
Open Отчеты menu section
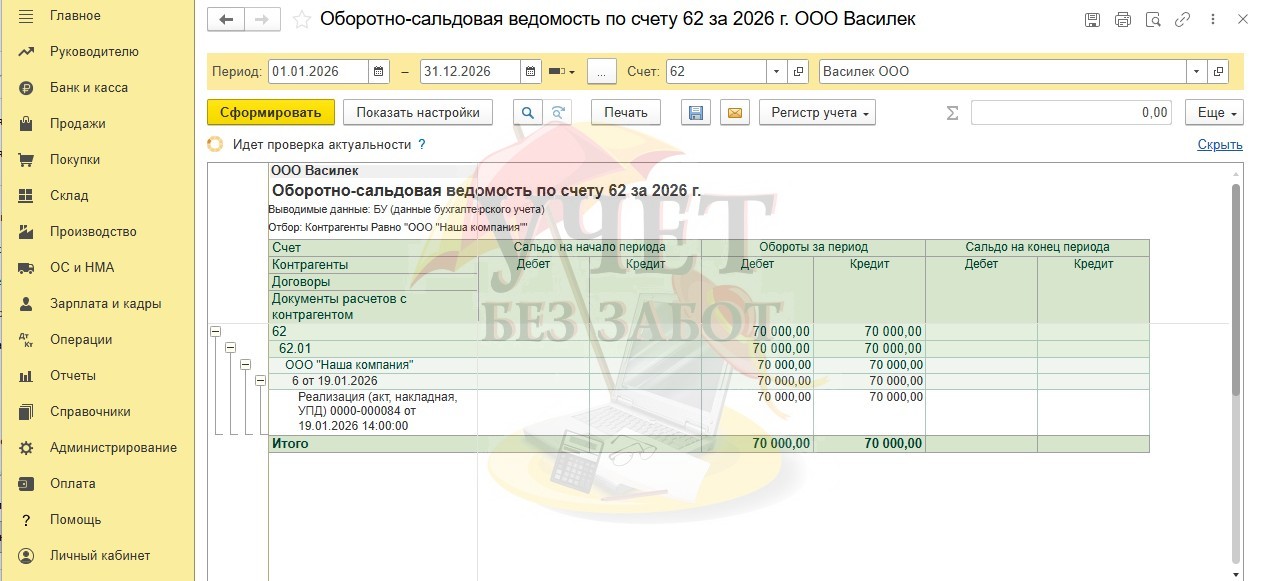pyautogui.click(x=73, y=376)
